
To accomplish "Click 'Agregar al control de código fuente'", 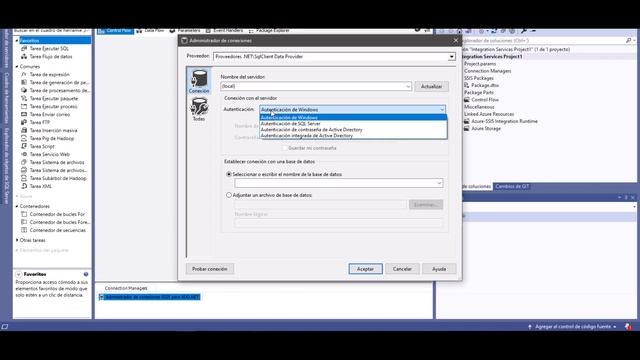I will 572,327.
